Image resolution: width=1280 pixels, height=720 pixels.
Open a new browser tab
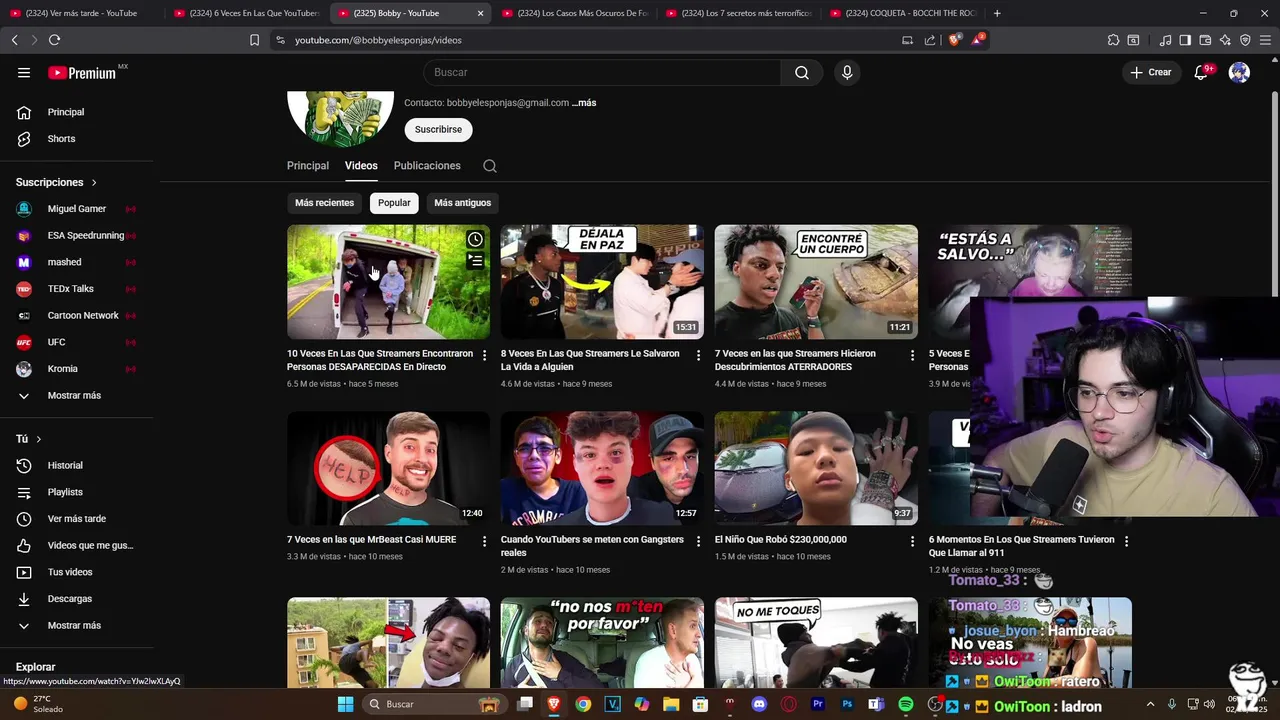pos(997,13)
